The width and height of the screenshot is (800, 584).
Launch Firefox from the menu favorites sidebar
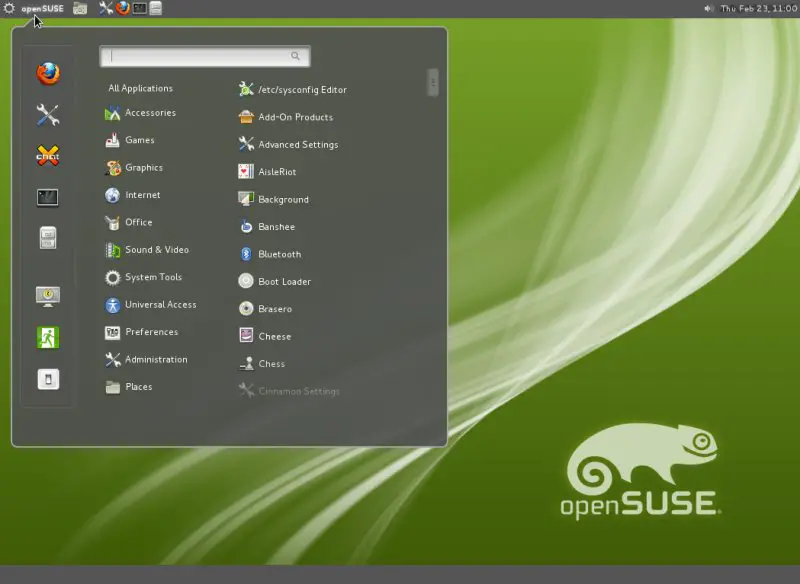(x=48, y=73)
